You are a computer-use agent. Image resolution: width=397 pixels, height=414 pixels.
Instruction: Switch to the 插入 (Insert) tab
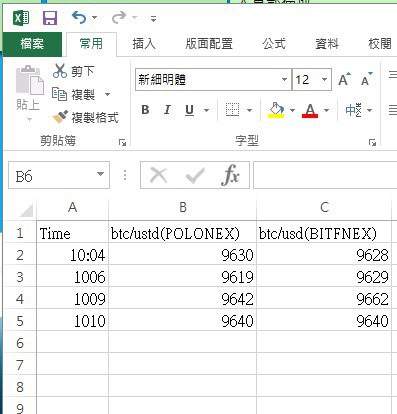point(144,44)
